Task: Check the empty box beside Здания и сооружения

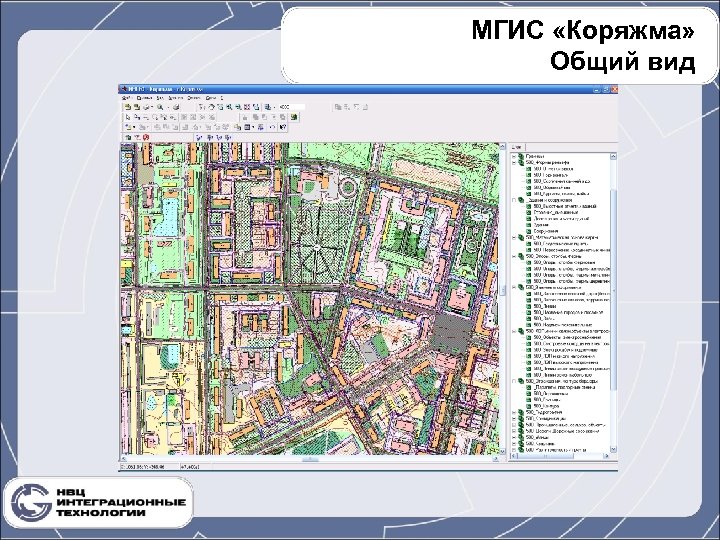Action: click(514, 200)
